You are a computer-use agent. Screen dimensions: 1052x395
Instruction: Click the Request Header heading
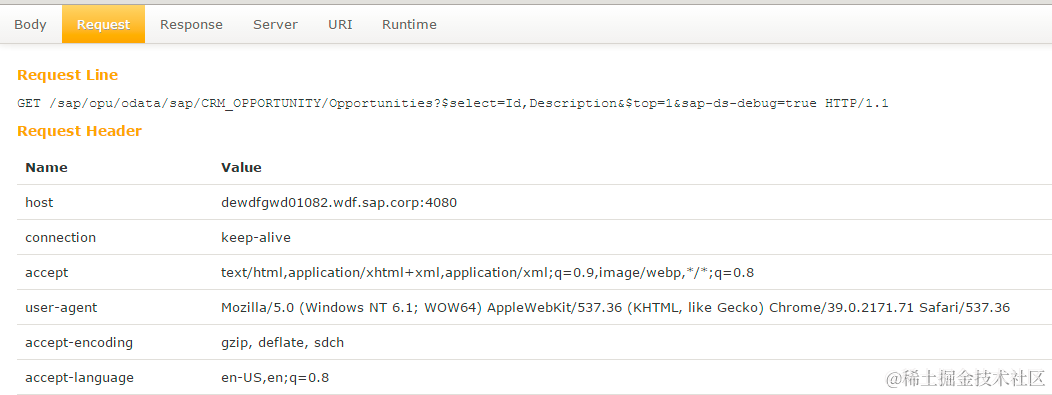[x=80, y=131]
